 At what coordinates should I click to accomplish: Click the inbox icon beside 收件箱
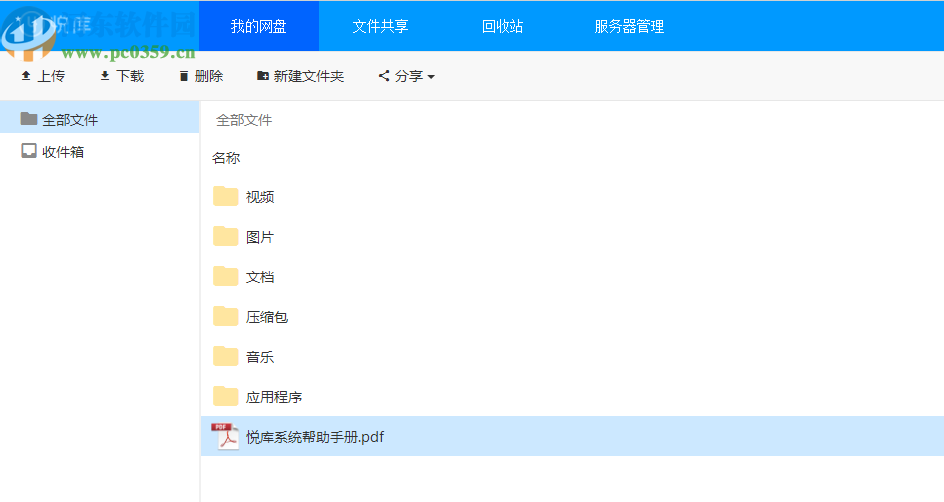(29, 150)
